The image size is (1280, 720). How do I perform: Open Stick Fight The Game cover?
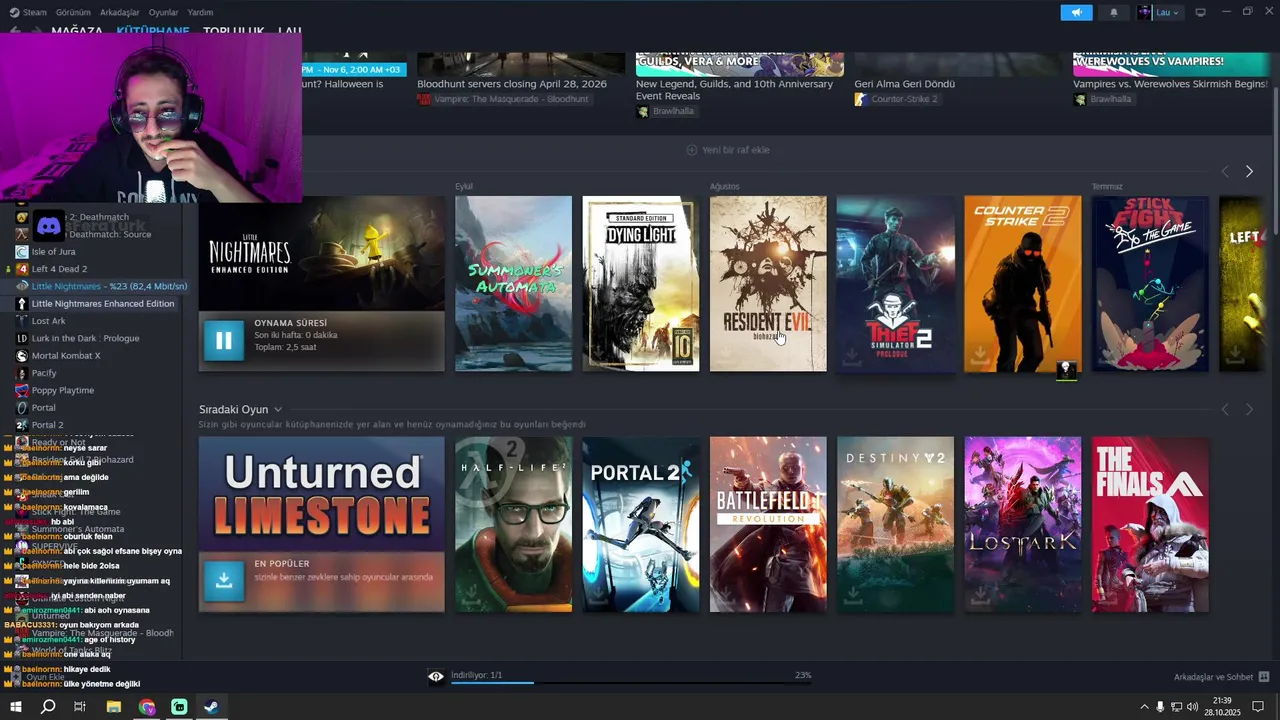(x=1150, y=284)
